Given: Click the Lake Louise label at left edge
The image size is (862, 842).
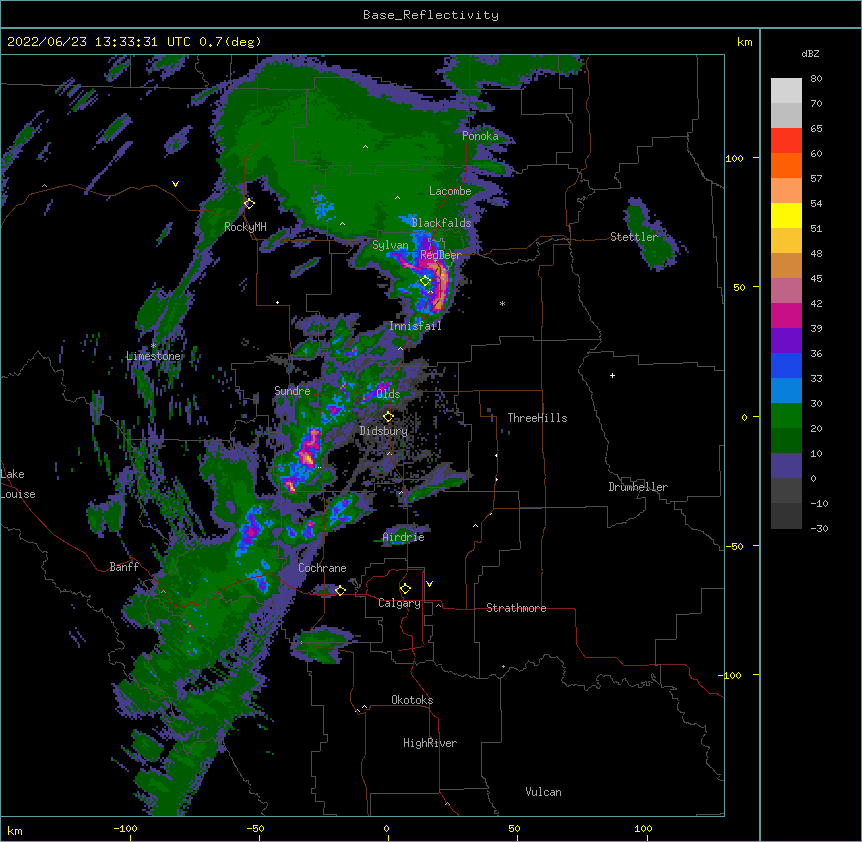Looking at the screenshot, I should (x=18, y=484).
